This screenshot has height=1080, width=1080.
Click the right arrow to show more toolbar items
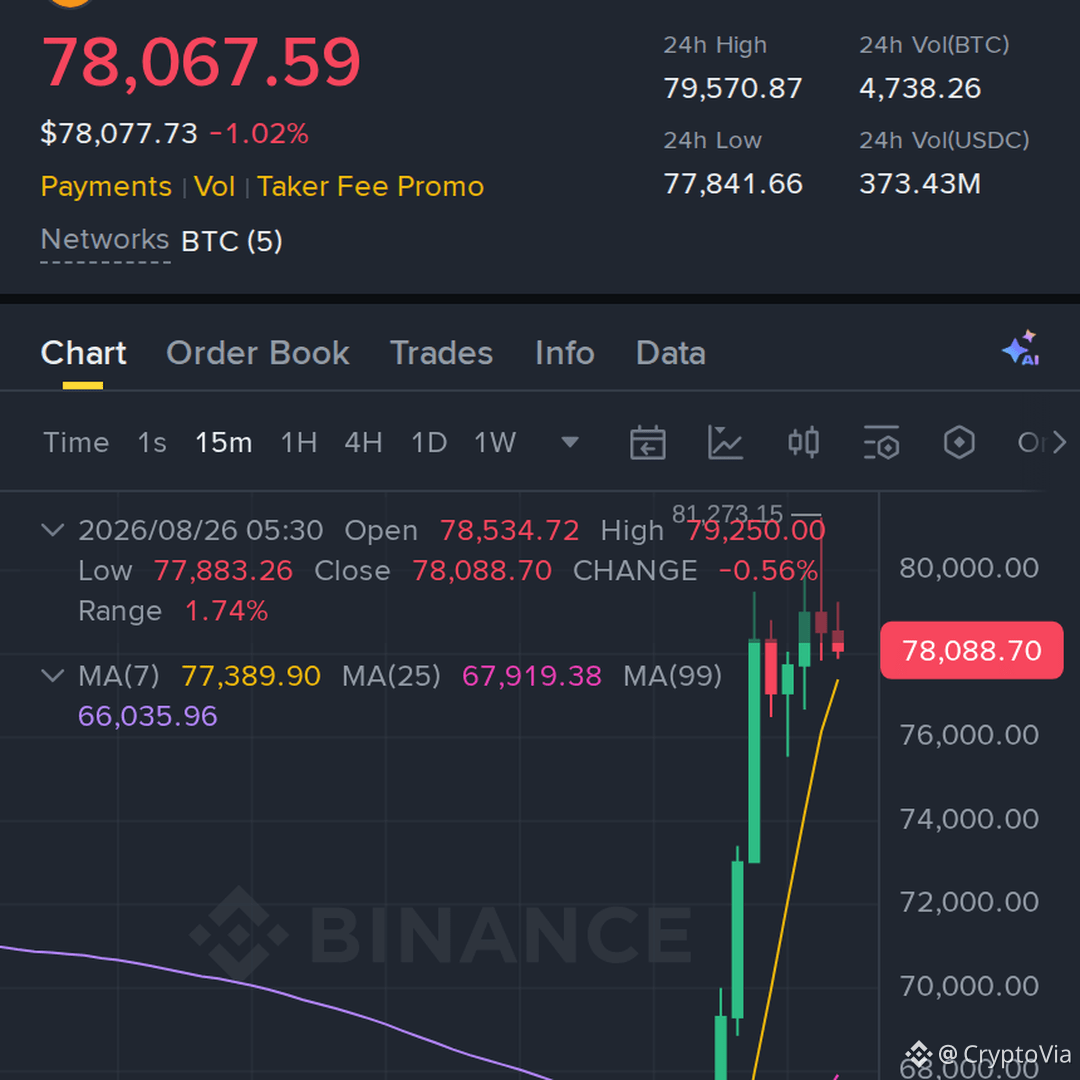1059,442
